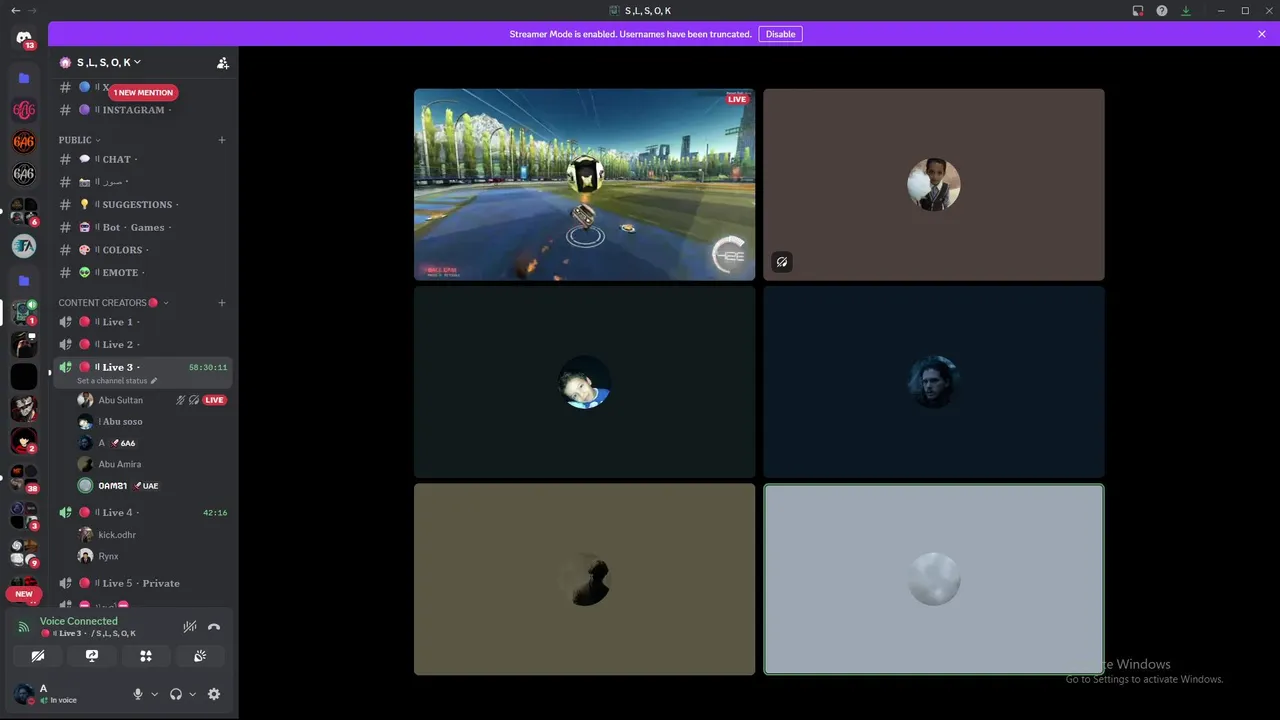Screen dimensions: 1280x720
Task: Add a channel to CONTENT CREATORS category
Action: (222, 303)
